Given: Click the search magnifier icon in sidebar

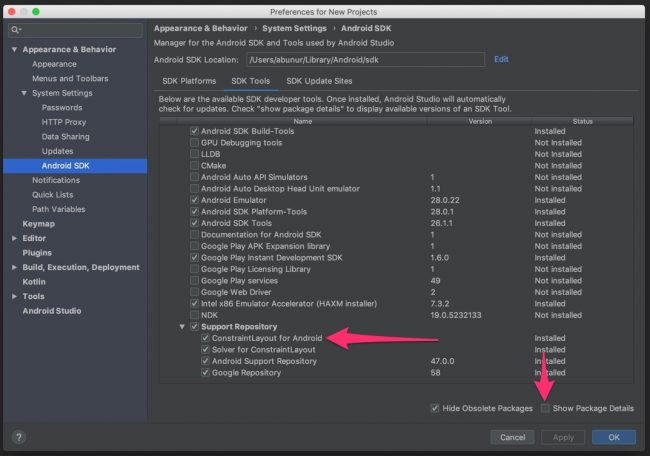Looking at the screenshot, I should 16,30.
